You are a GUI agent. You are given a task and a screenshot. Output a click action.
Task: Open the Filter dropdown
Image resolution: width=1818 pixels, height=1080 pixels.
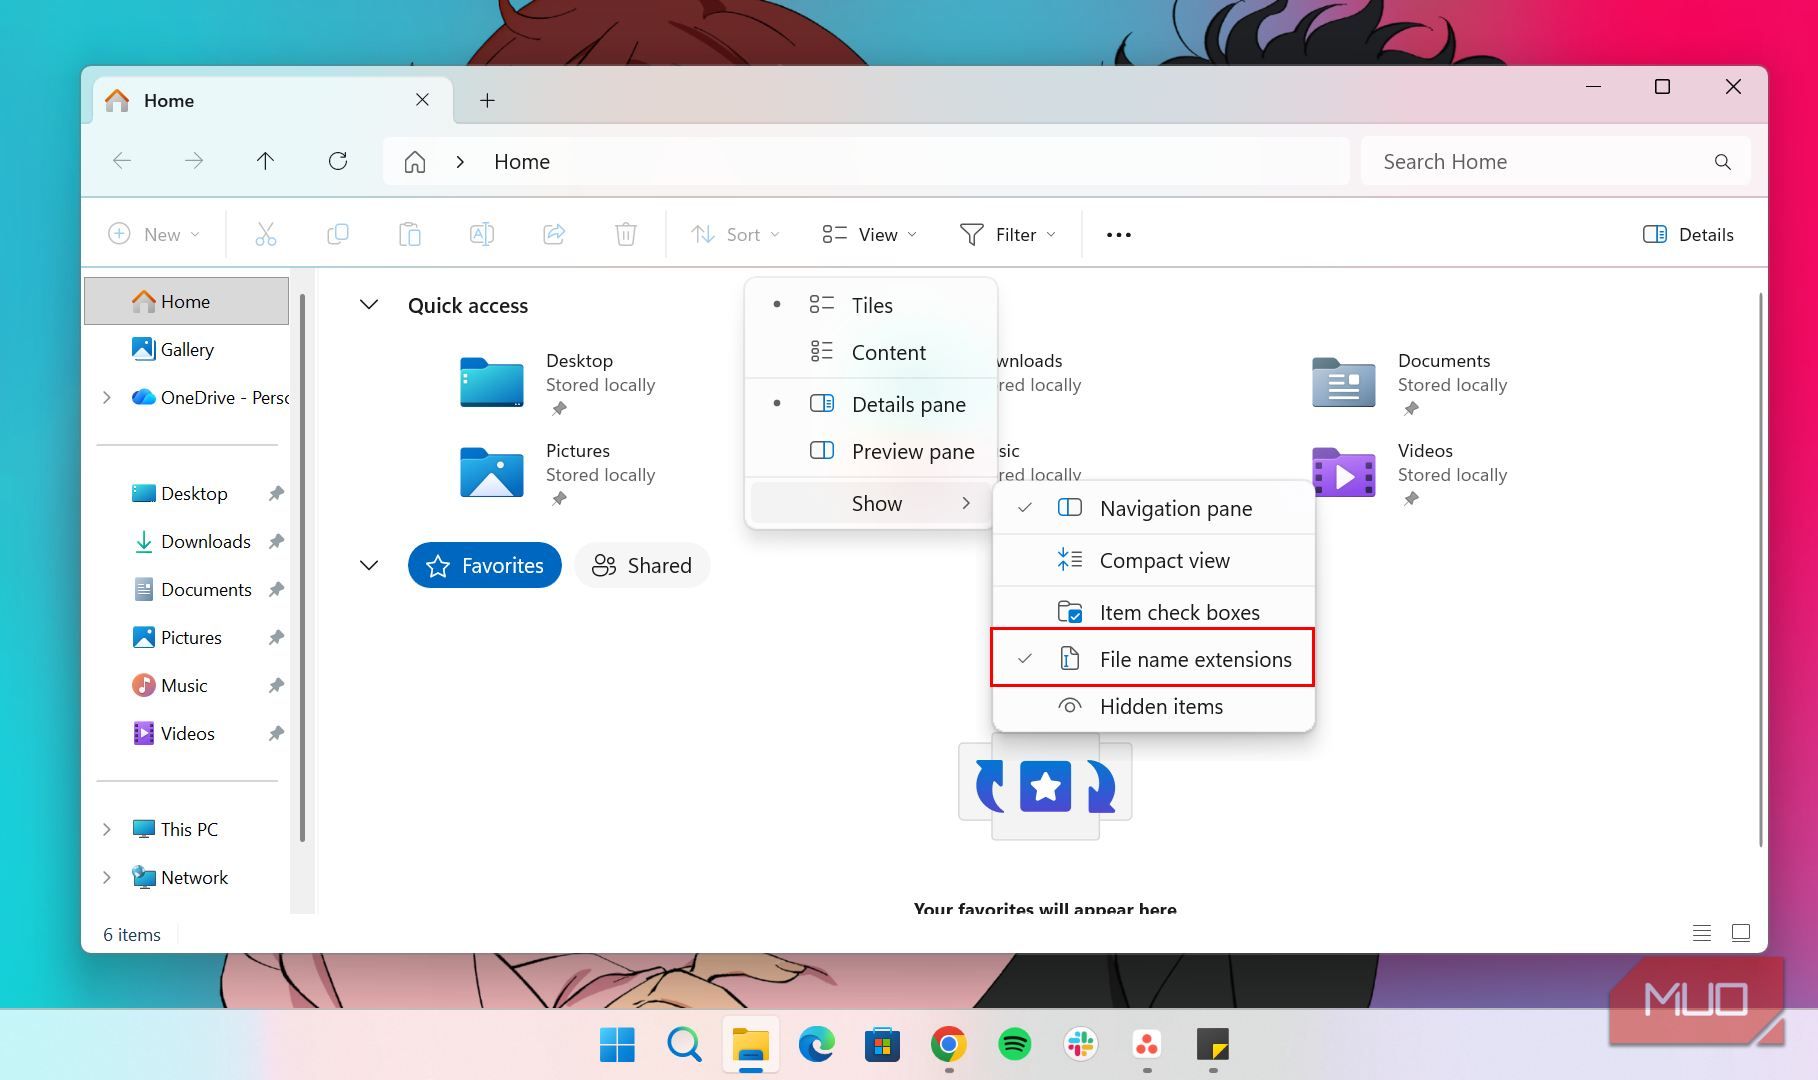click(1008, 235)
